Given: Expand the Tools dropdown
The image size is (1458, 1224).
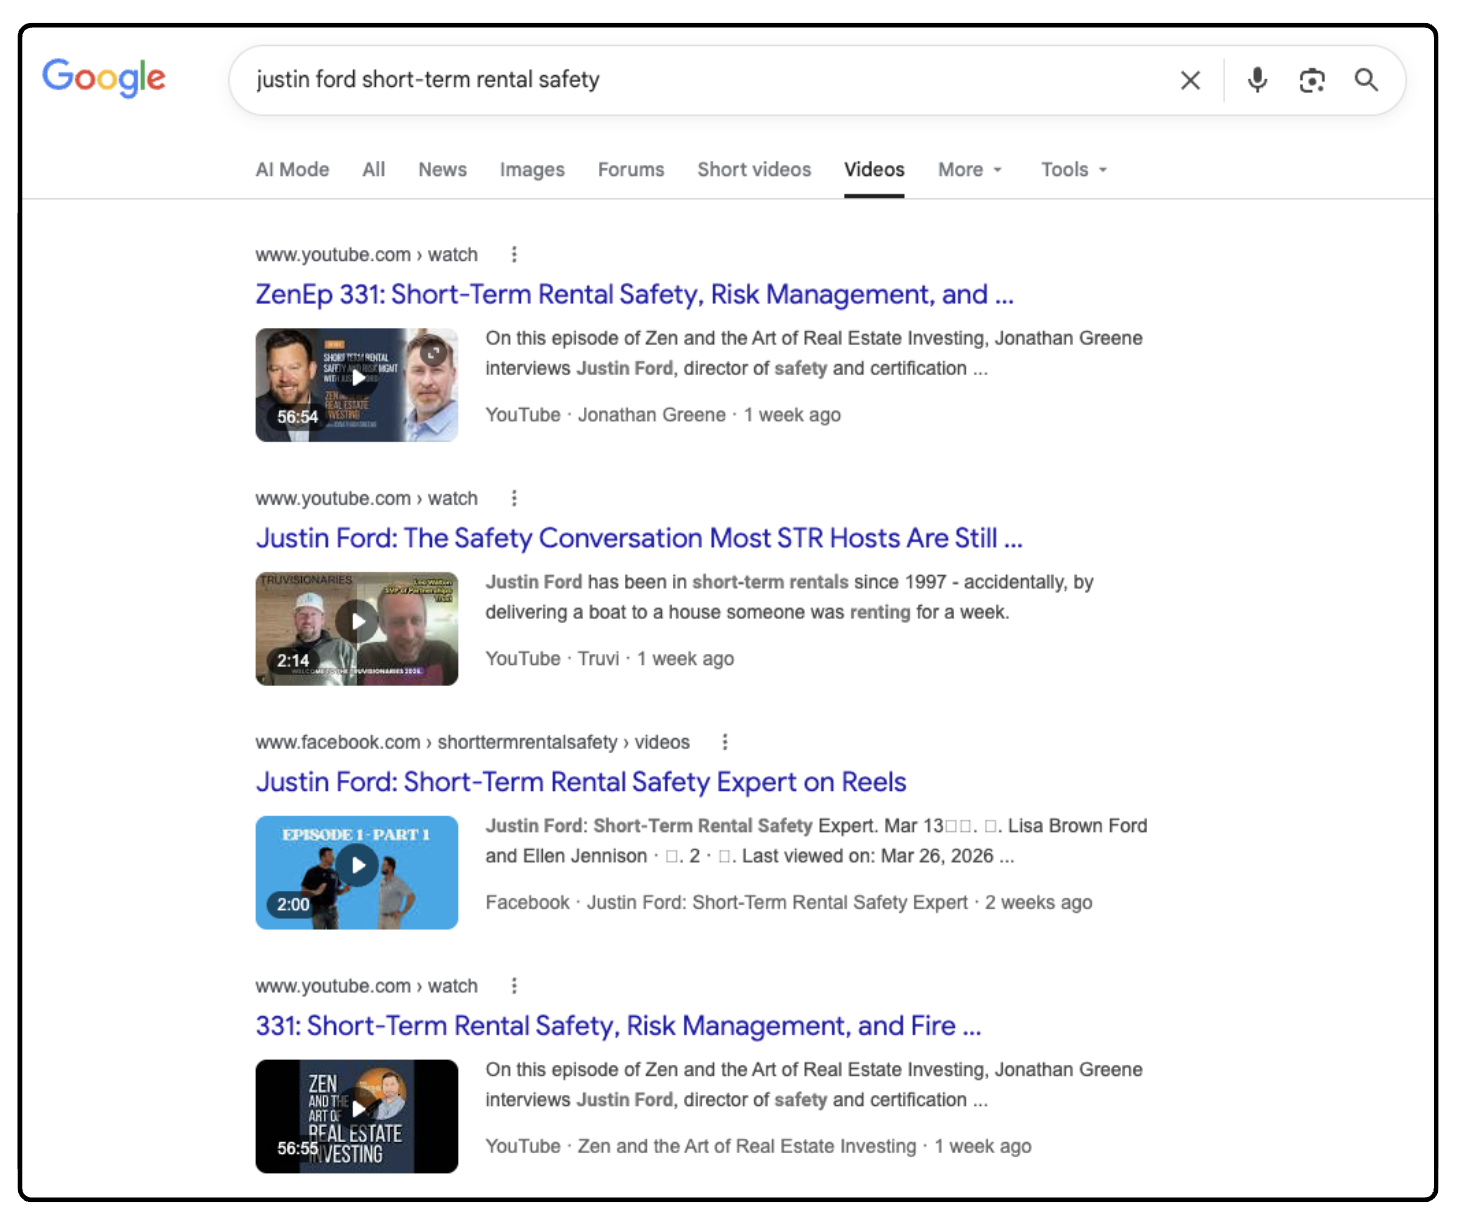Looking at the screenshot, I should (1074, 169).
